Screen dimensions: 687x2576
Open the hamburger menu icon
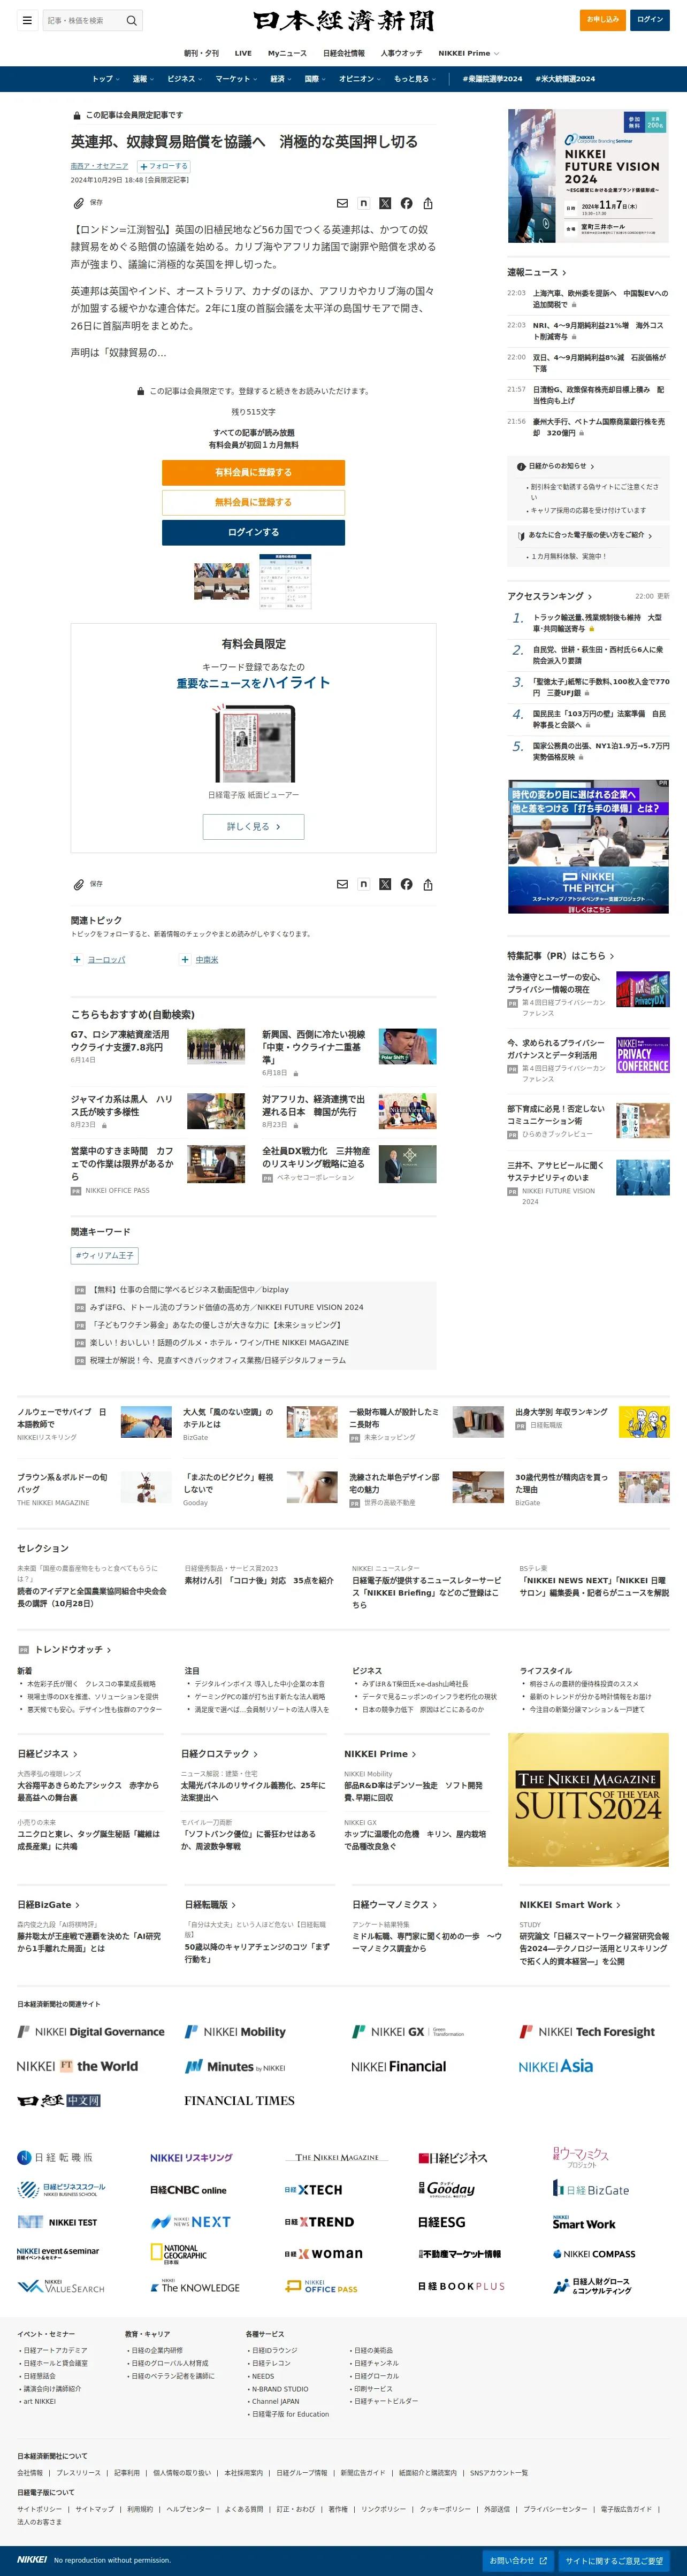tap(27, 20)
